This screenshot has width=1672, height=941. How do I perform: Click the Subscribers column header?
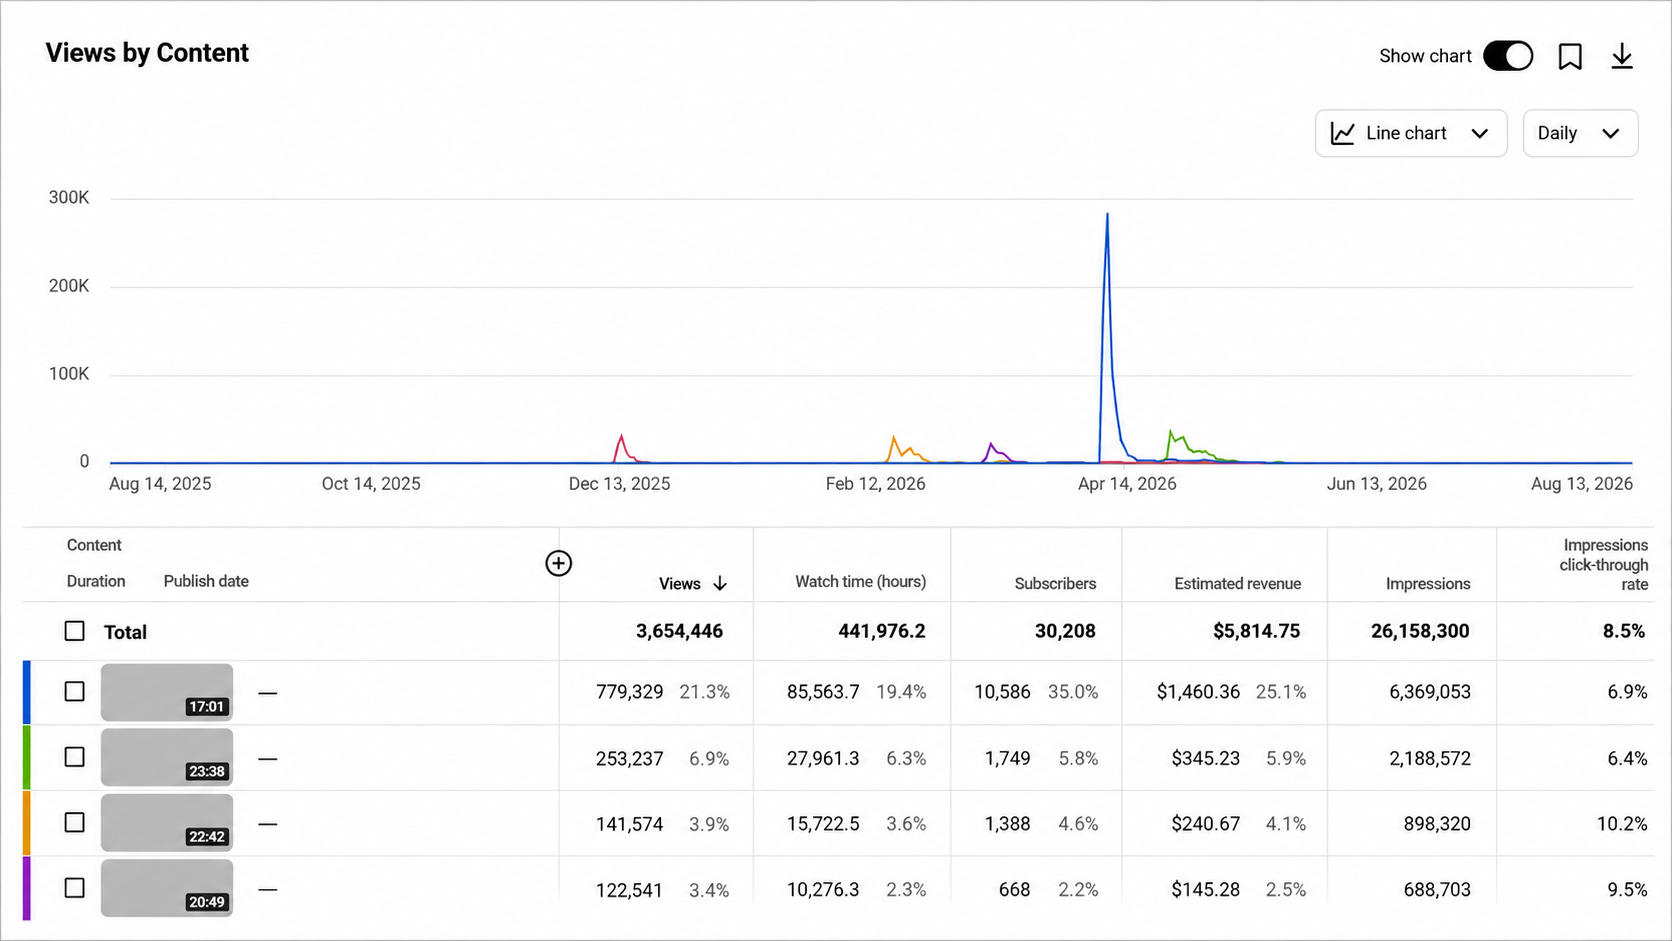click(x=1055, y=584)
